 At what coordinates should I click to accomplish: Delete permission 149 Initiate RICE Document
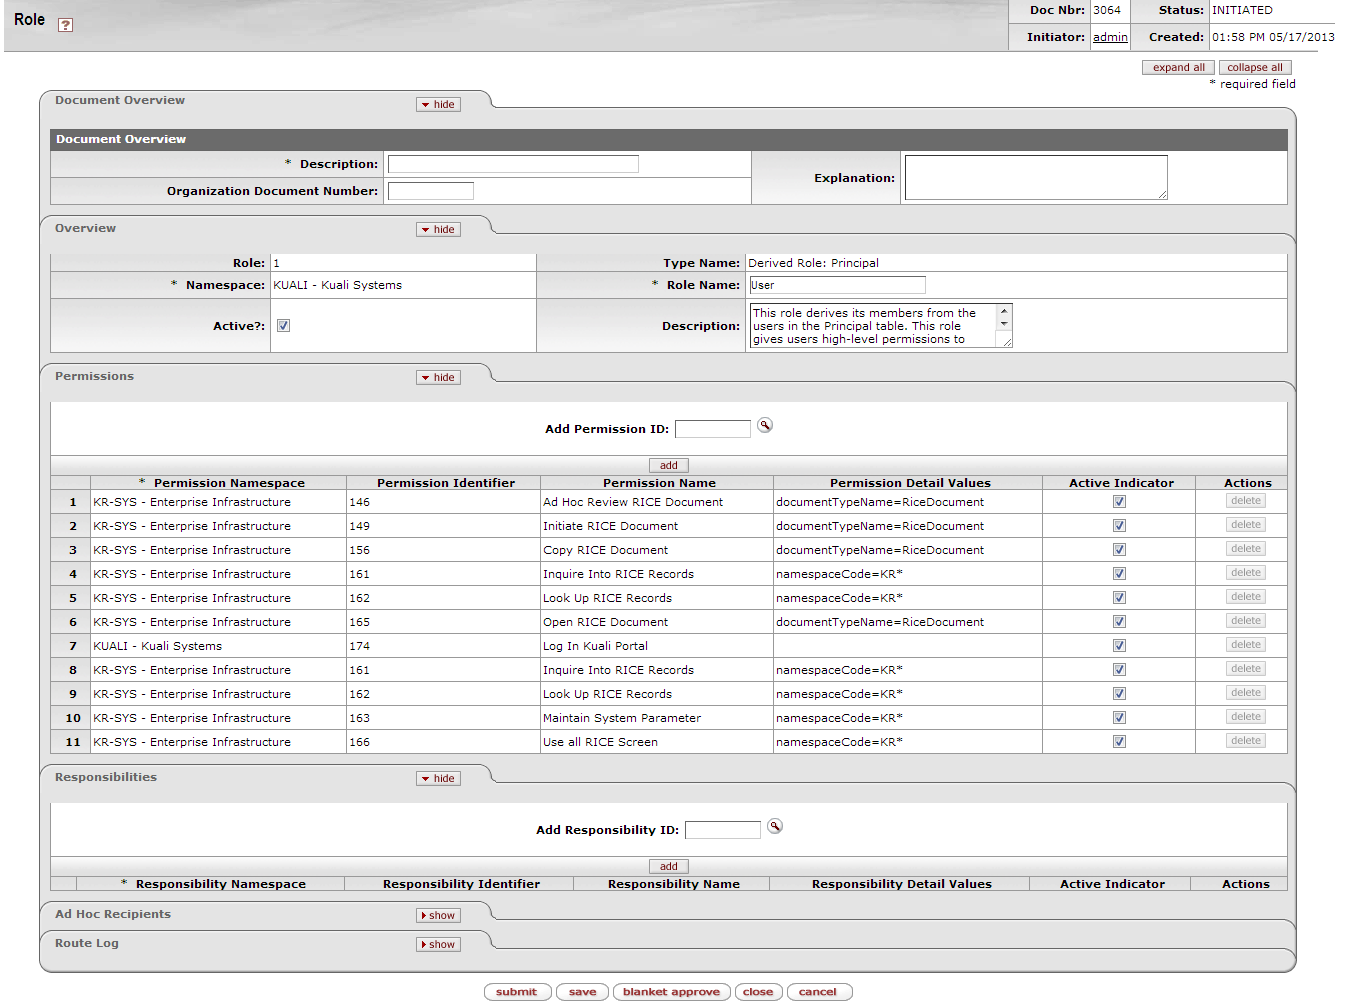tap(1246, 525)
